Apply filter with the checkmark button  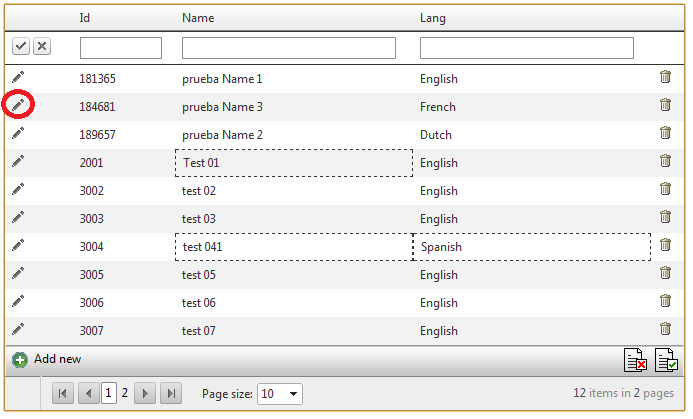coord(20,46)
